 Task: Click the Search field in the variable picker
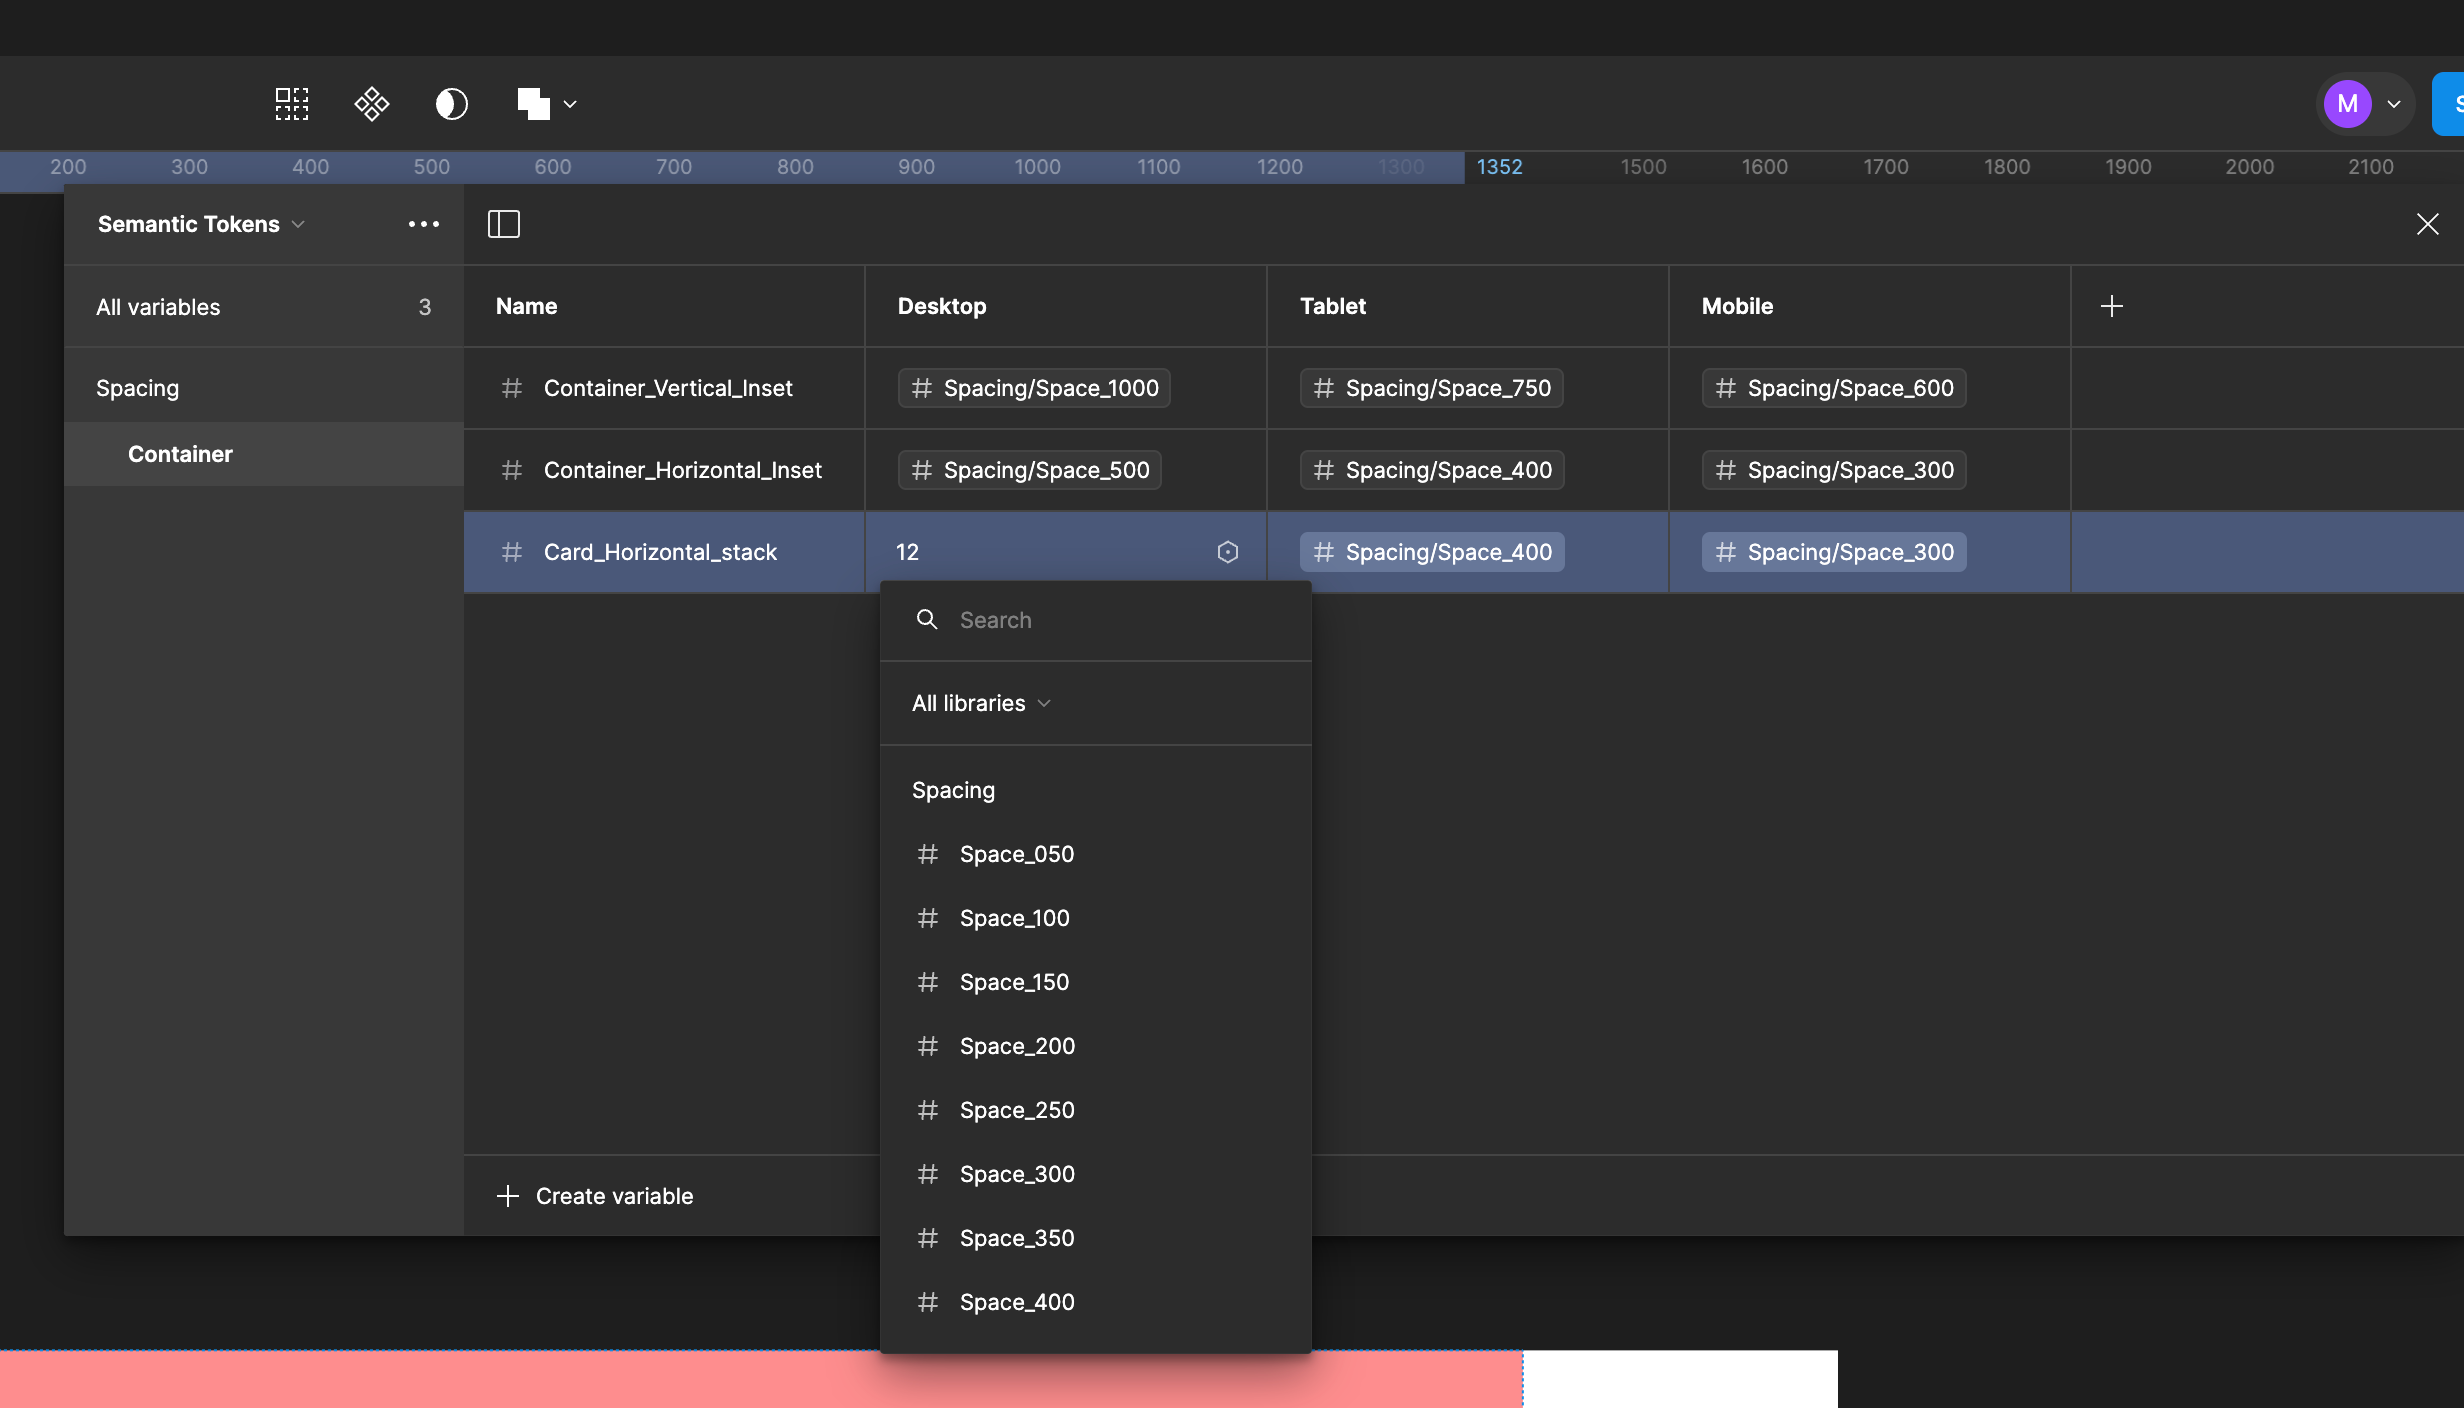pos(1096,620)
